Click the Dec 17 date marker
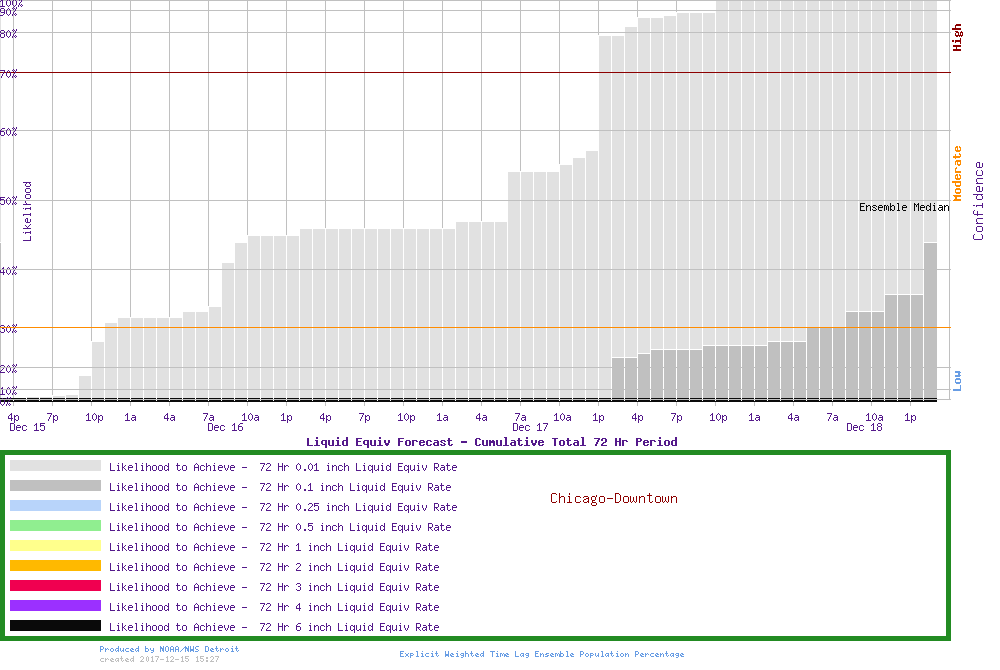The width and height of the screenshot is (1000, 670). click(530, 428)
